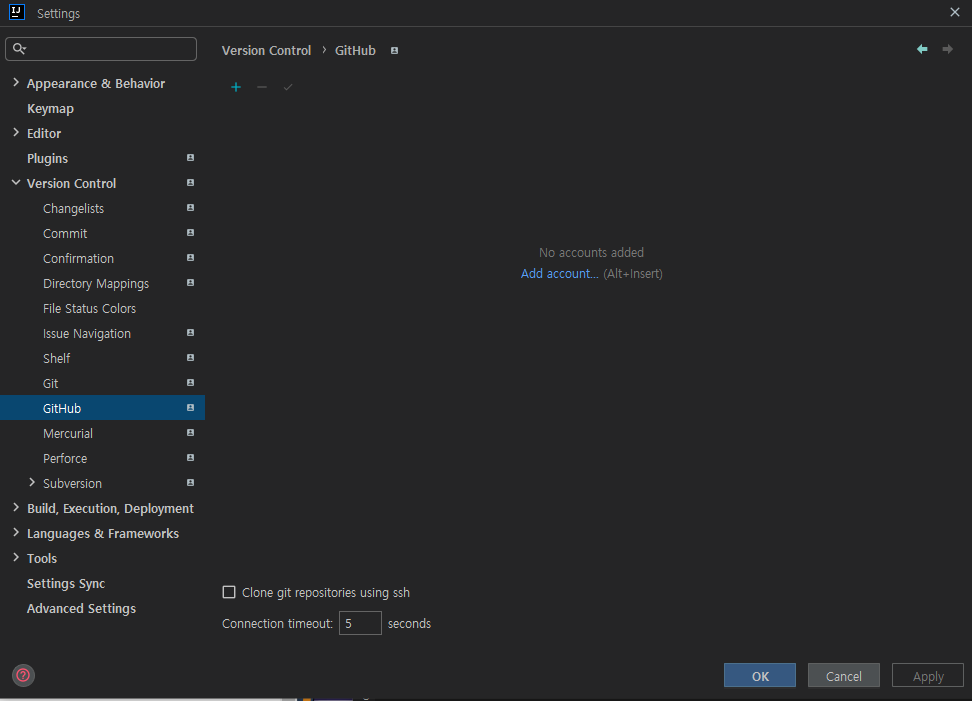Select Confirmation in the settings tree
The height and width of the screenshot is (701, 972).
tap(78, 258)
